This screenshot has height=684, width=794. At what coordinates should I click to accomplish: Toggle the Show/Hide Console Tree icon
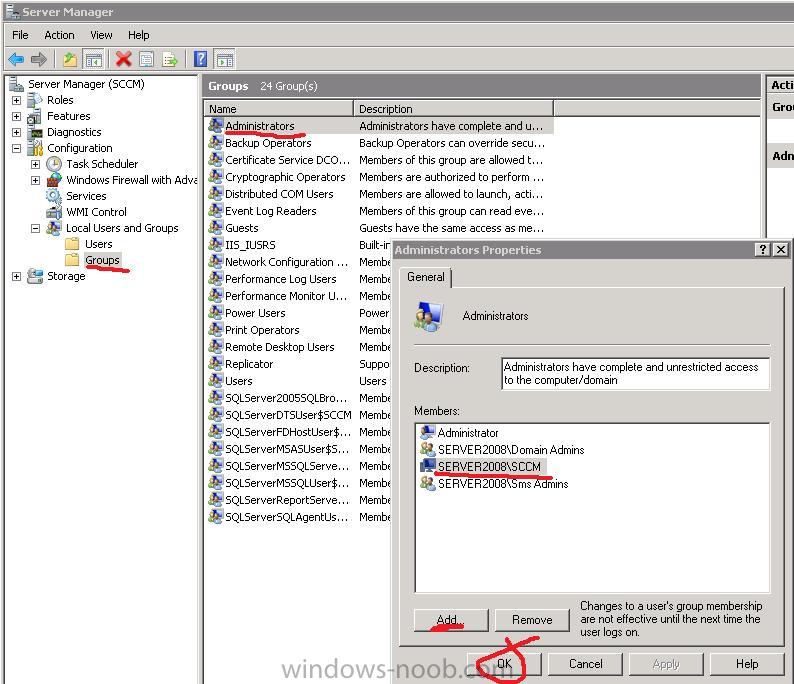pyautogui.click(x=93, y=60)
